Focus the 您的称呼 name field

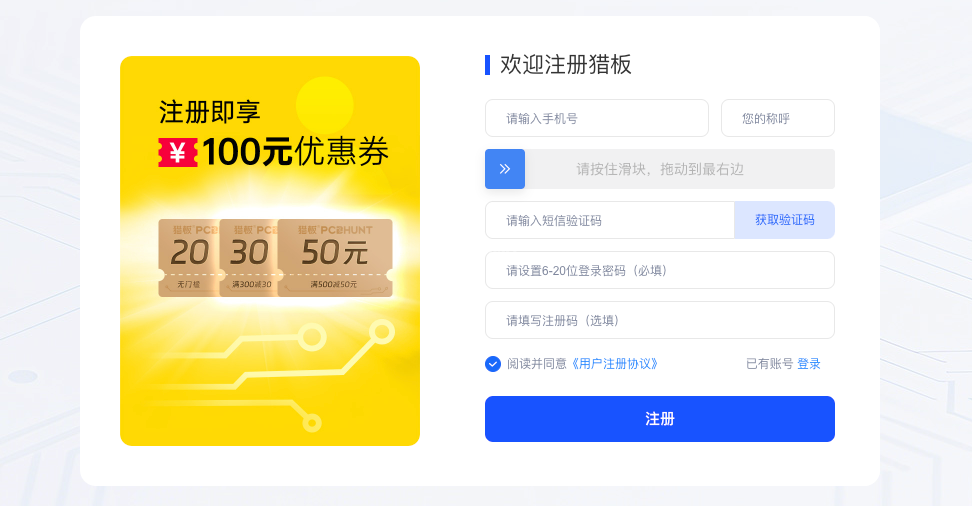click(777, 118)
